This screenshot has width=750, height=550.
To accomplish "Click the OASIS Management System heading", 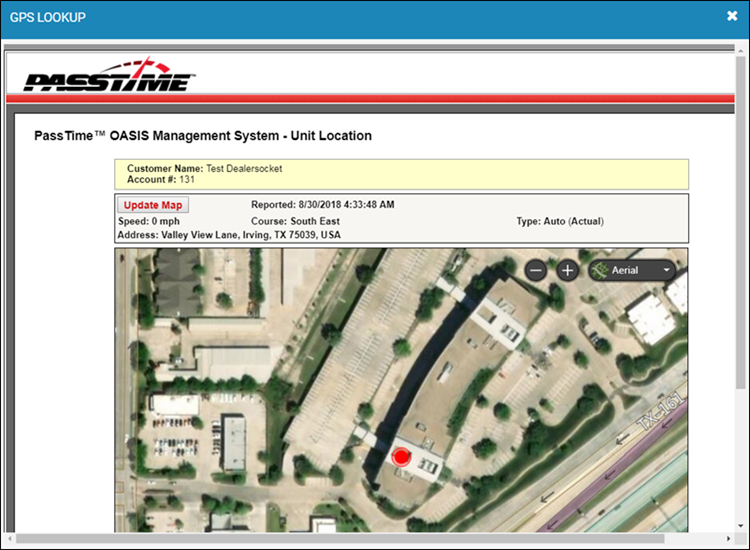I will pos(203,136).
